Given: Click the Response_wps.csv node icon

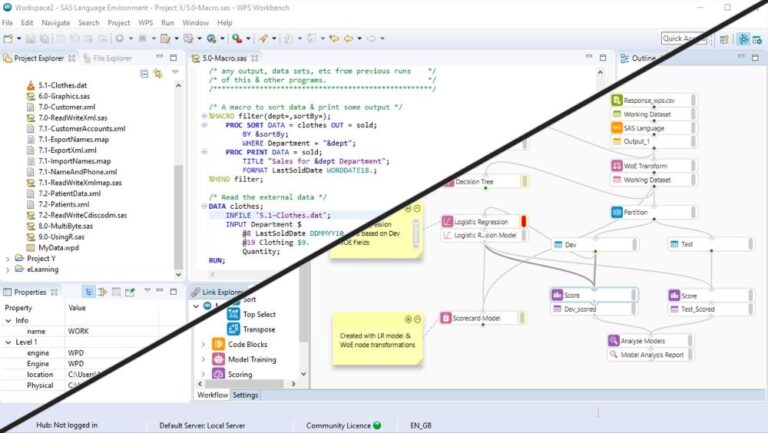Looking at the screenshot, I should coord(617,100).
